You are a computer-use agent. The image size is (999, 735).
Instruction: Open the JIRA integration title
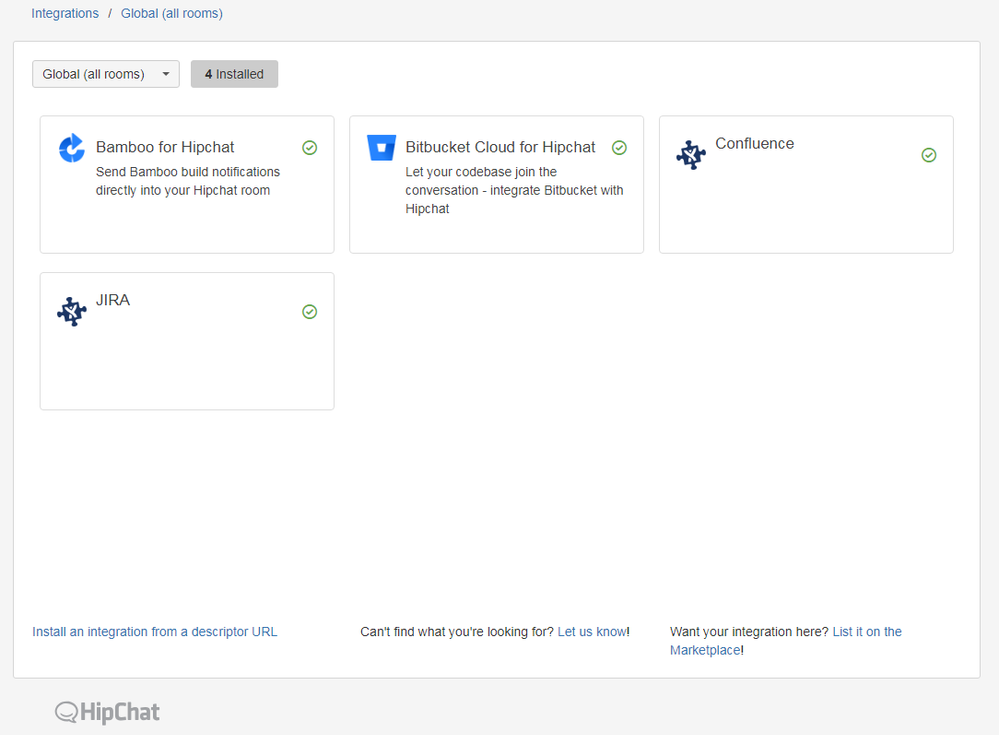[113, 300]
